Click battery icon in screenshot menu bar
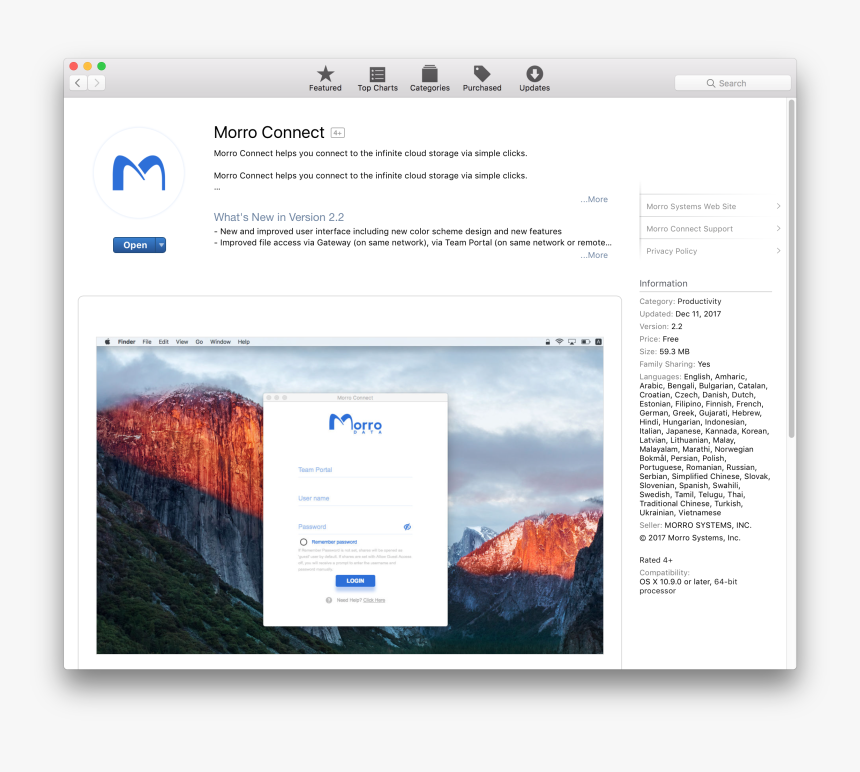 586,342
